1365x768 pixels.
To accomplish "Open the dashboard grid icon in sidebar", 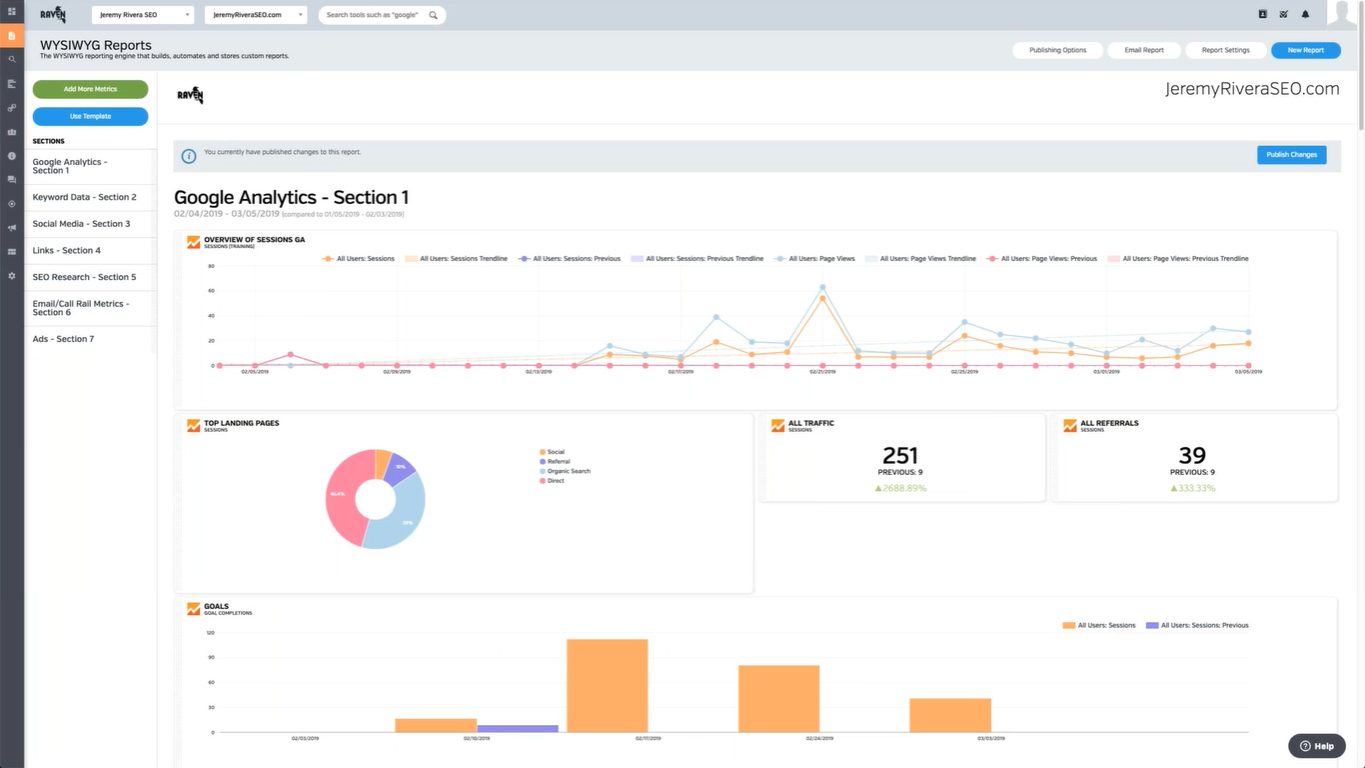I will 12,11.
